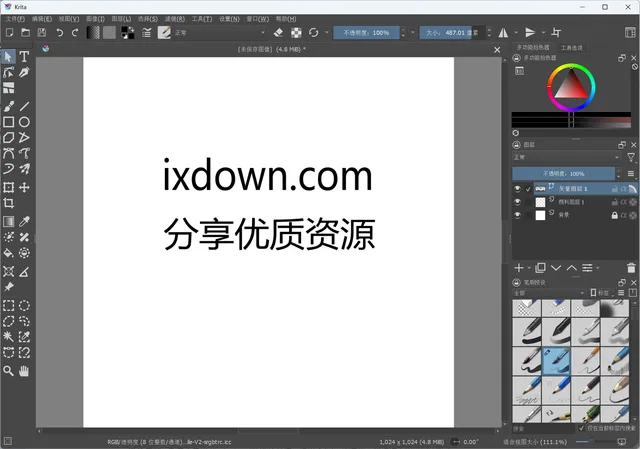Screen dimensions: 640x449
Task: Expand the layer properties dropdown arrow
Action: click(x=598, y=268)
